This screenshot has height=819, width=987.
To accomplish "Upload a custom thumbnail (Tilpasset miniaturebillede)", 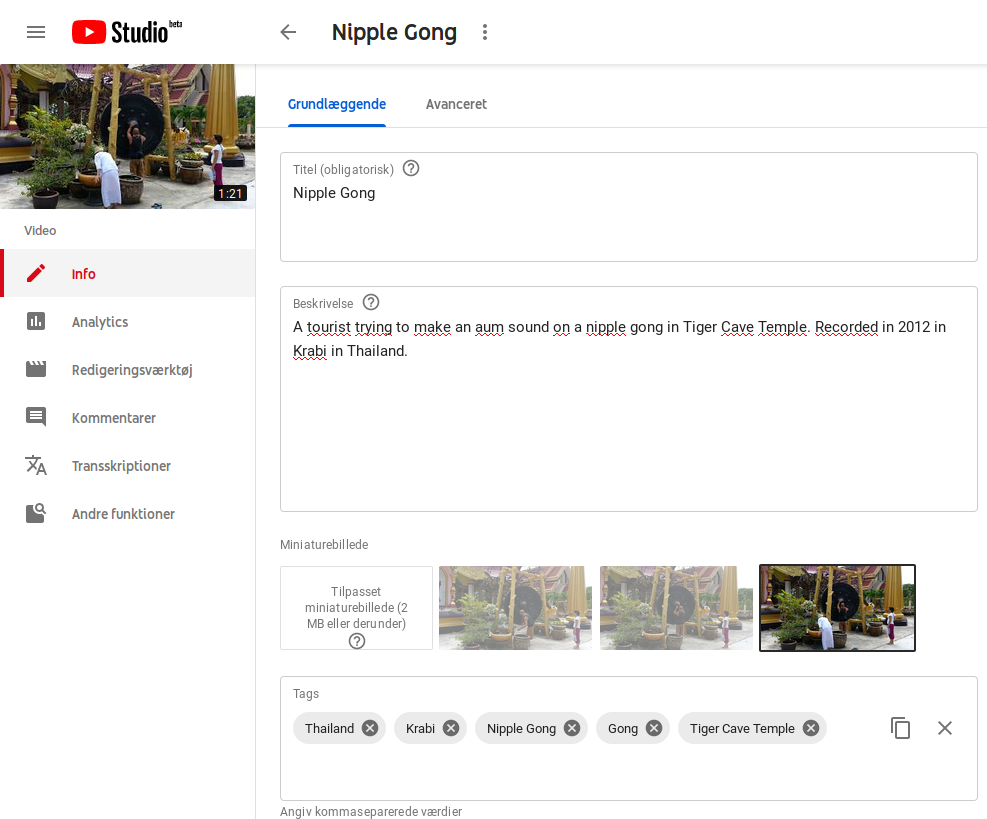I will [356, 607].
